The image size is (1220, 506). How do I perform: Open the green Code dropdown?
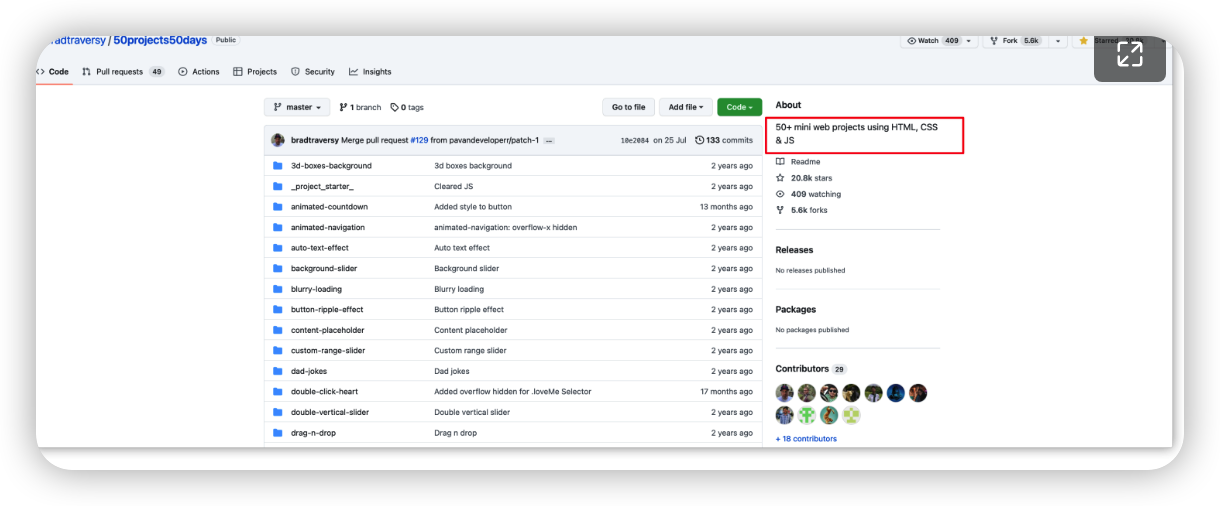tap(740, 107)
